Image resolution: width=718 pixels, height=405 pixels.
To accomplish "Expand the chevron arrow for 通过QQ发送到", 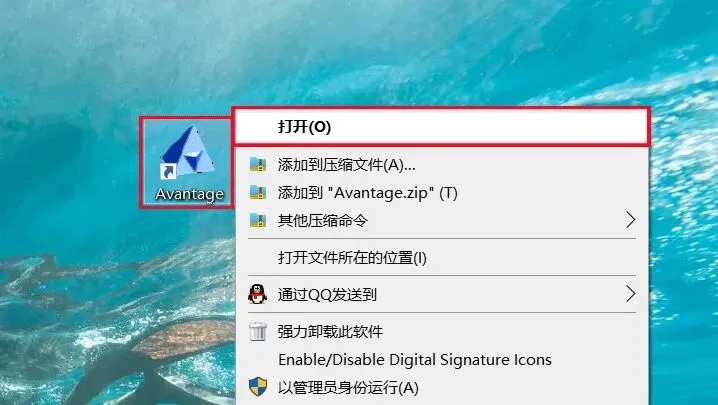I will coord(631,294).
